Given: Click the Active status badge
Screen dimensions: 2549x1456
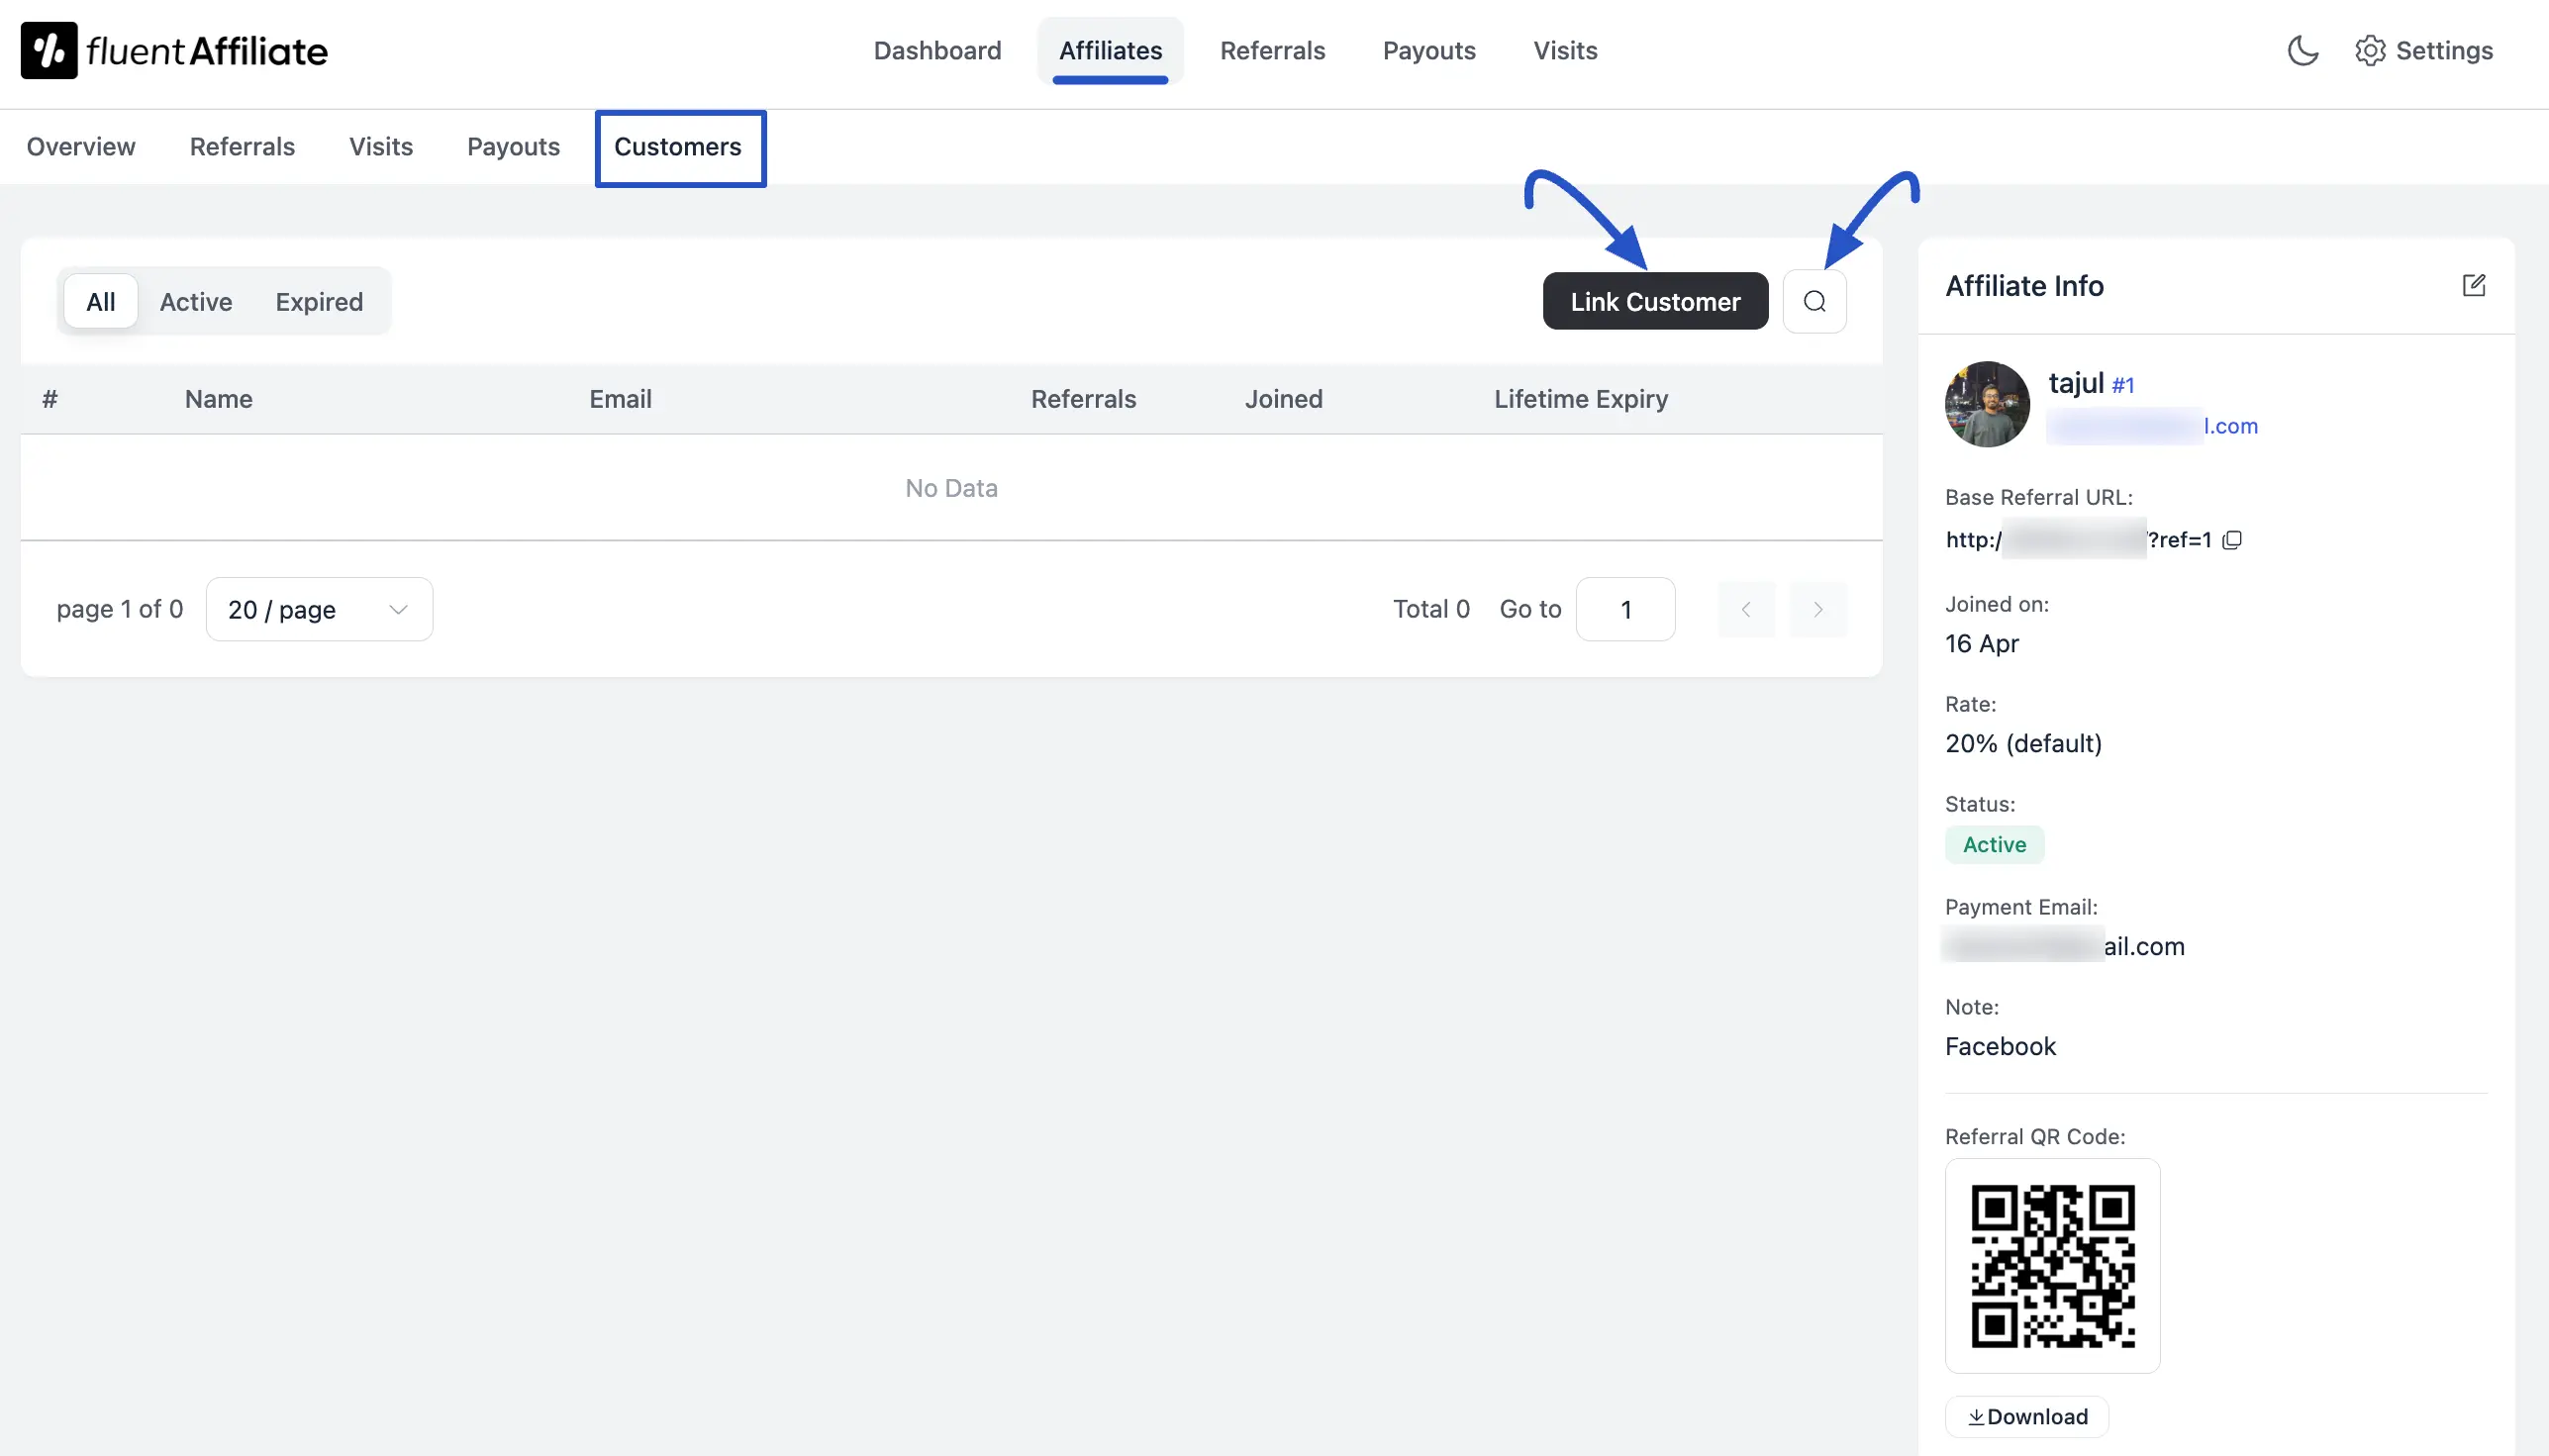Looking at the screenshot, I should coord(1994,844).
